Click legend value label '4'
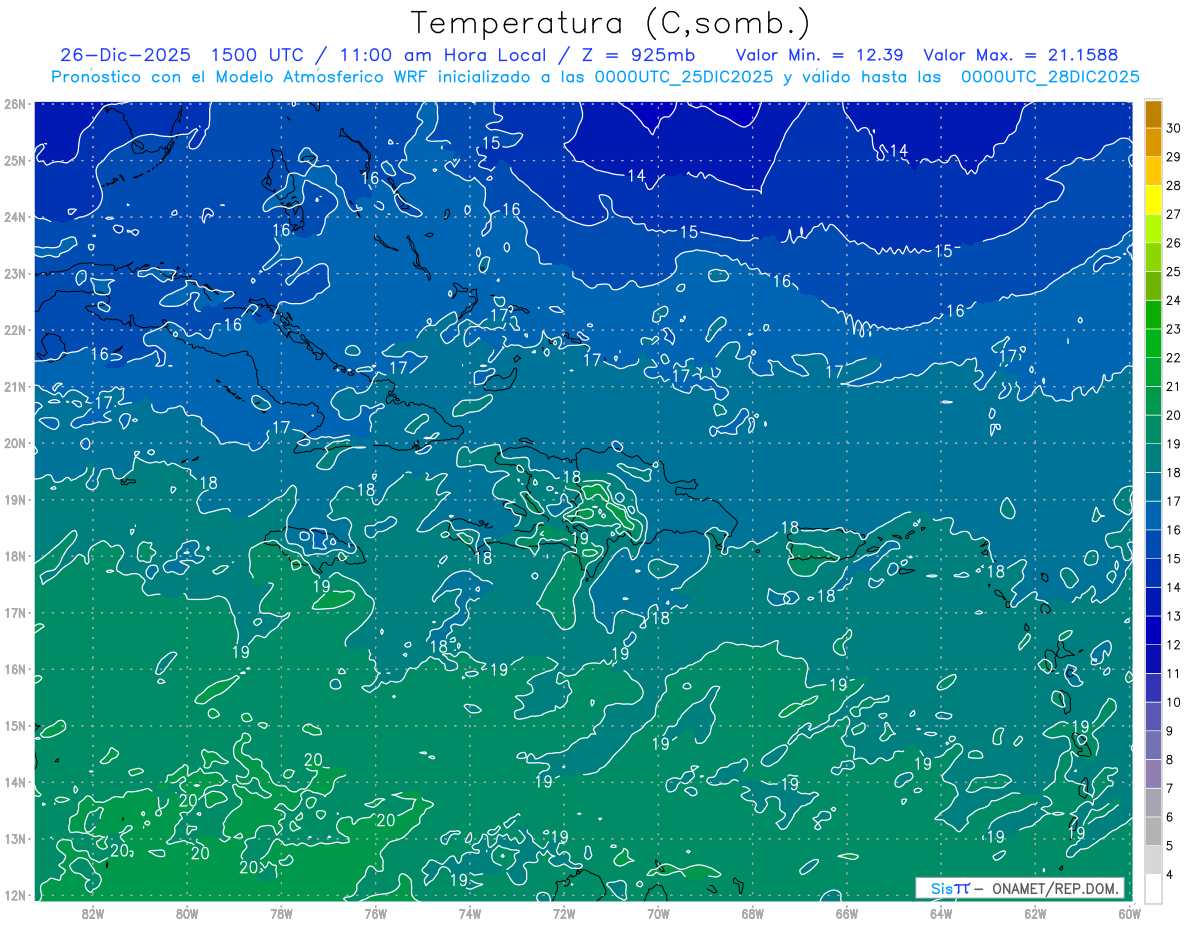The height and width of the screenshot is (927, 1200). (1170, 875)
